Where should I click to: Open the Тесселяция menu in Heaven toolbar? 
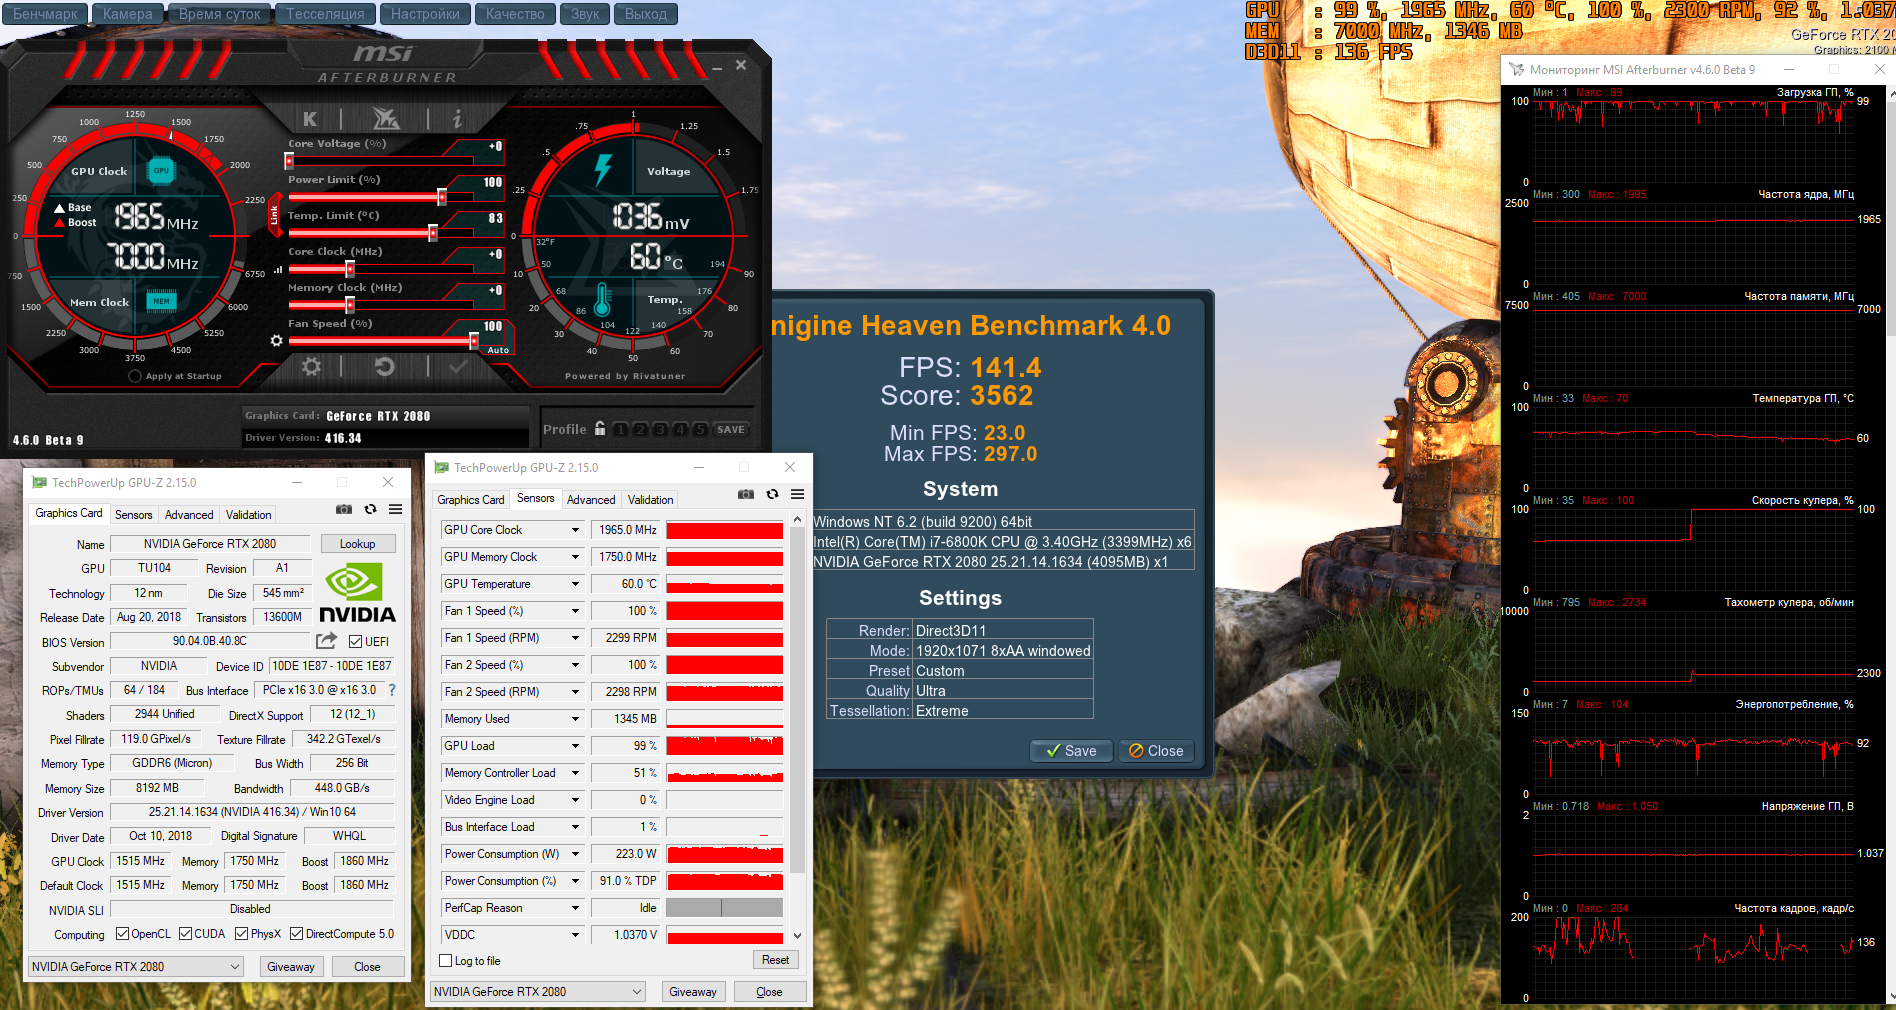pyautogui.click(x=325, y=14)
